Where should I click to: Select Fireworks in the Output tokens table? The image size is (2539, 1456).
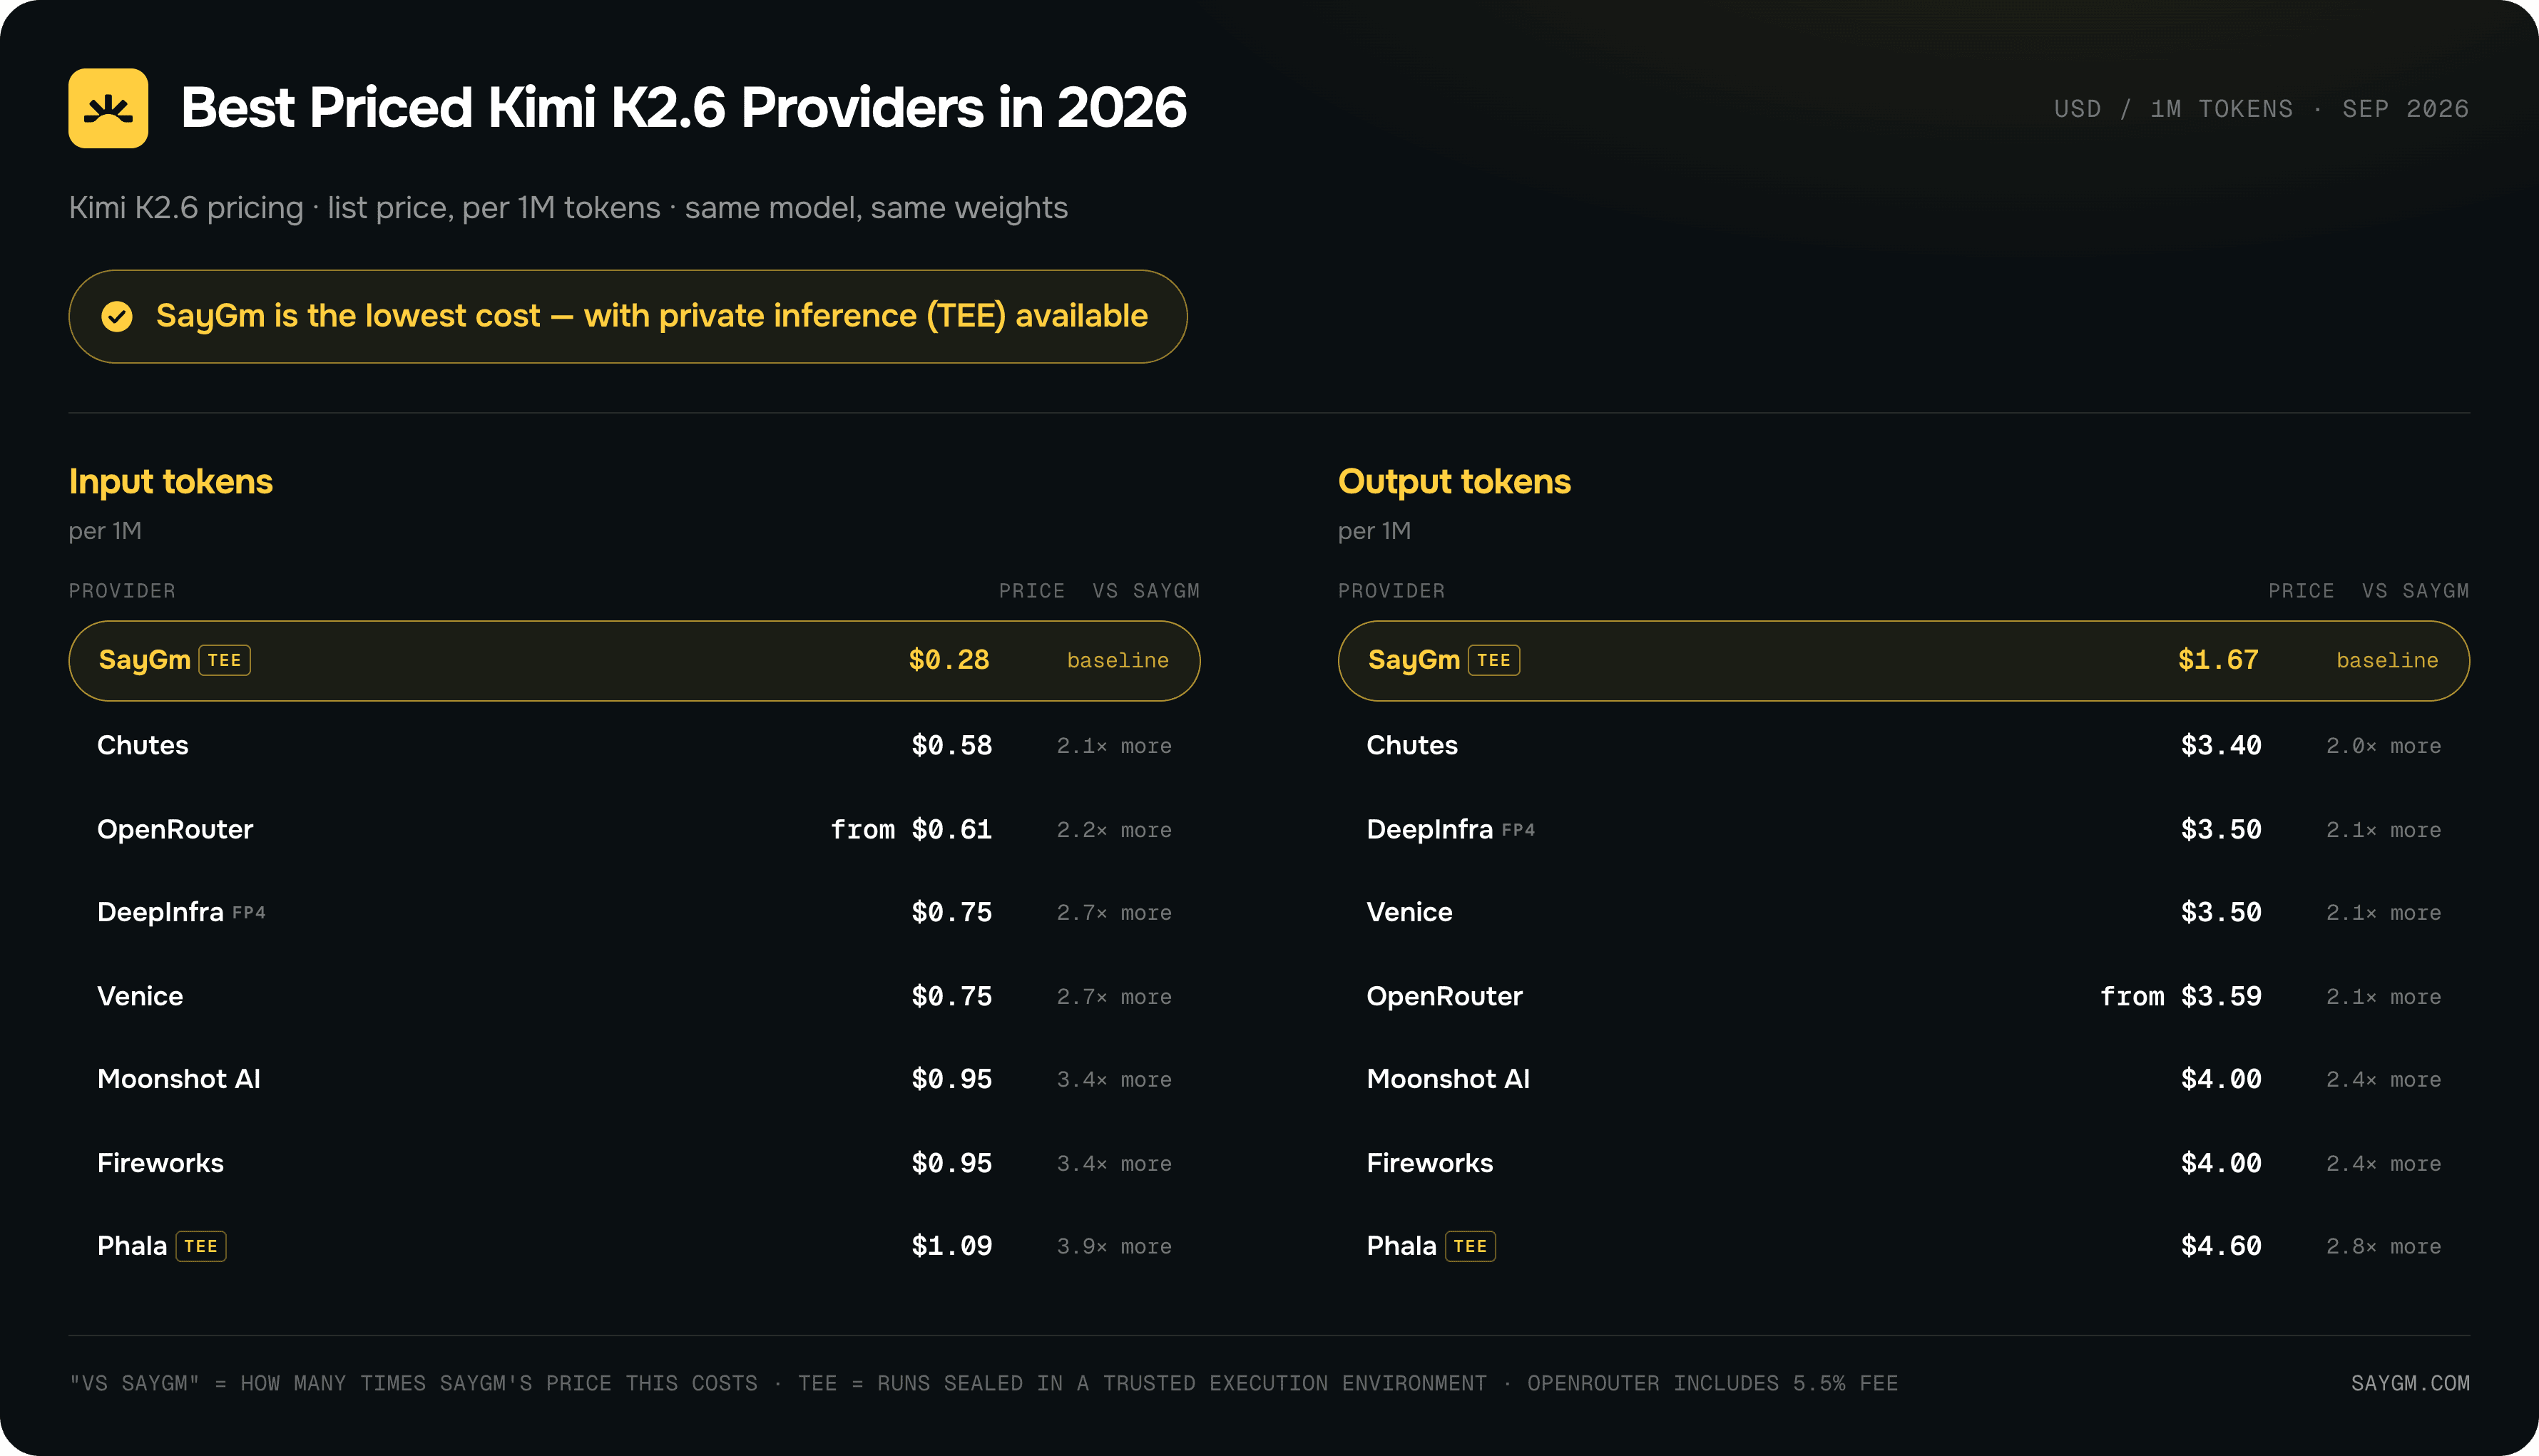tap(1430, 1164)
